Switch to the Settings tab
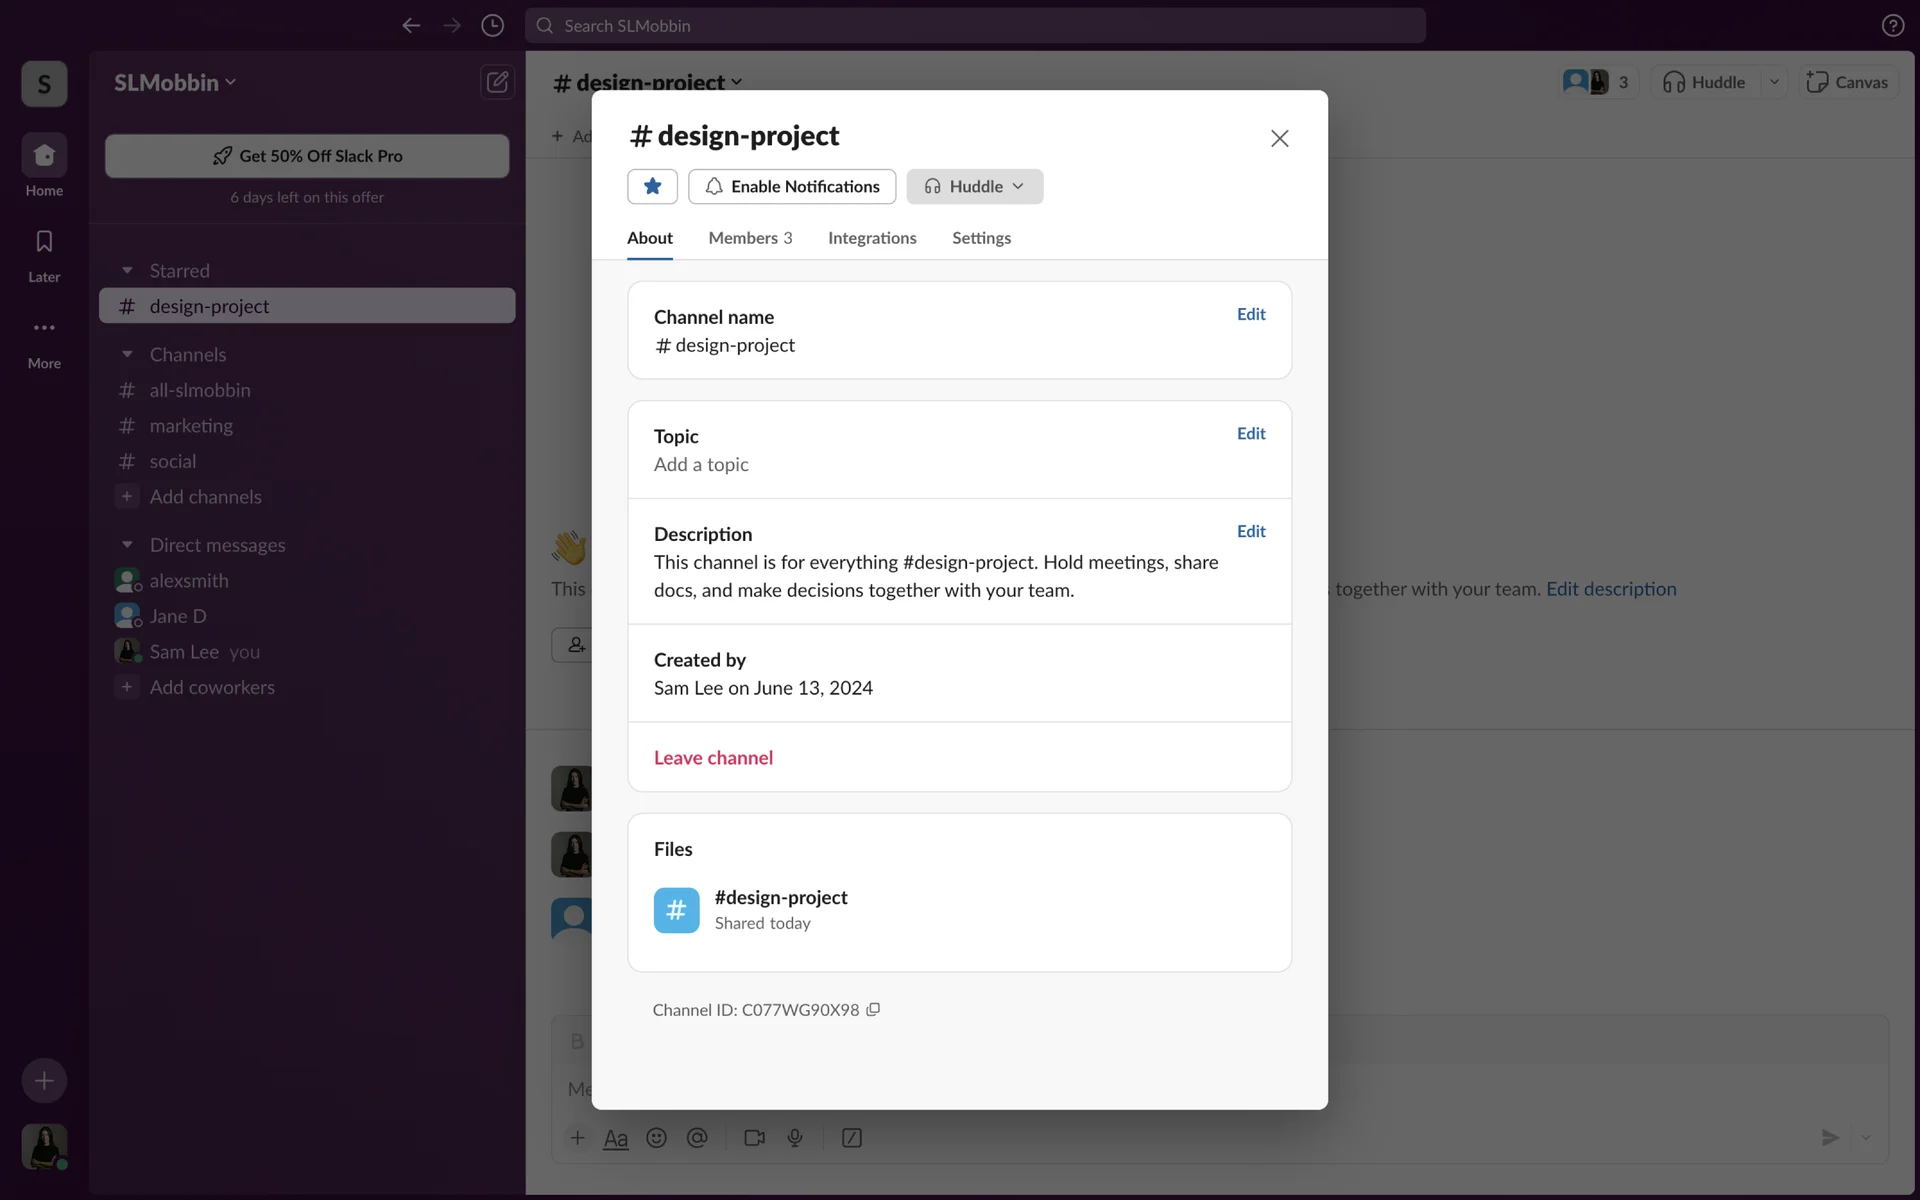1920x1200 pixels. (981, 238)
